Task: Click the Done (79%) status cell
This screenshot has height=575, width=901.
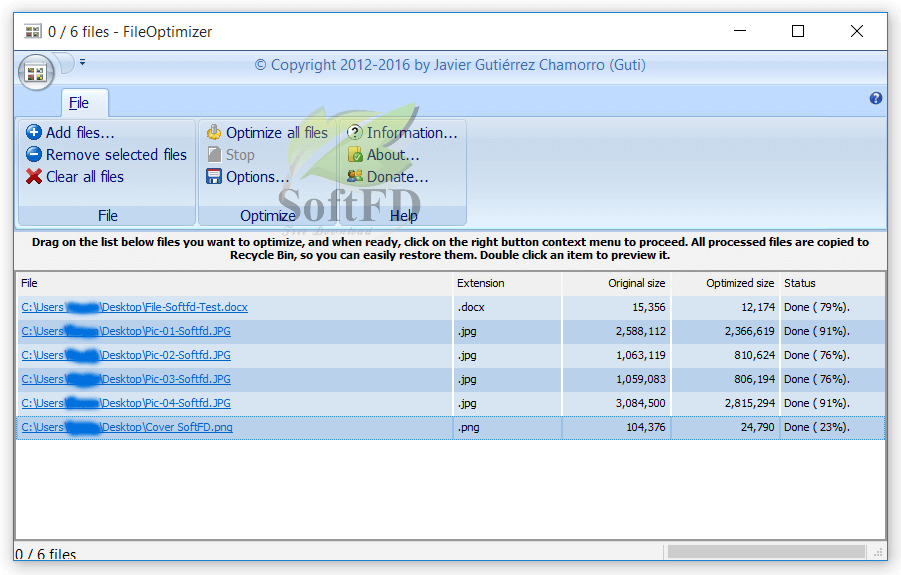Action: pyautogui.click(x=832, y=307)
